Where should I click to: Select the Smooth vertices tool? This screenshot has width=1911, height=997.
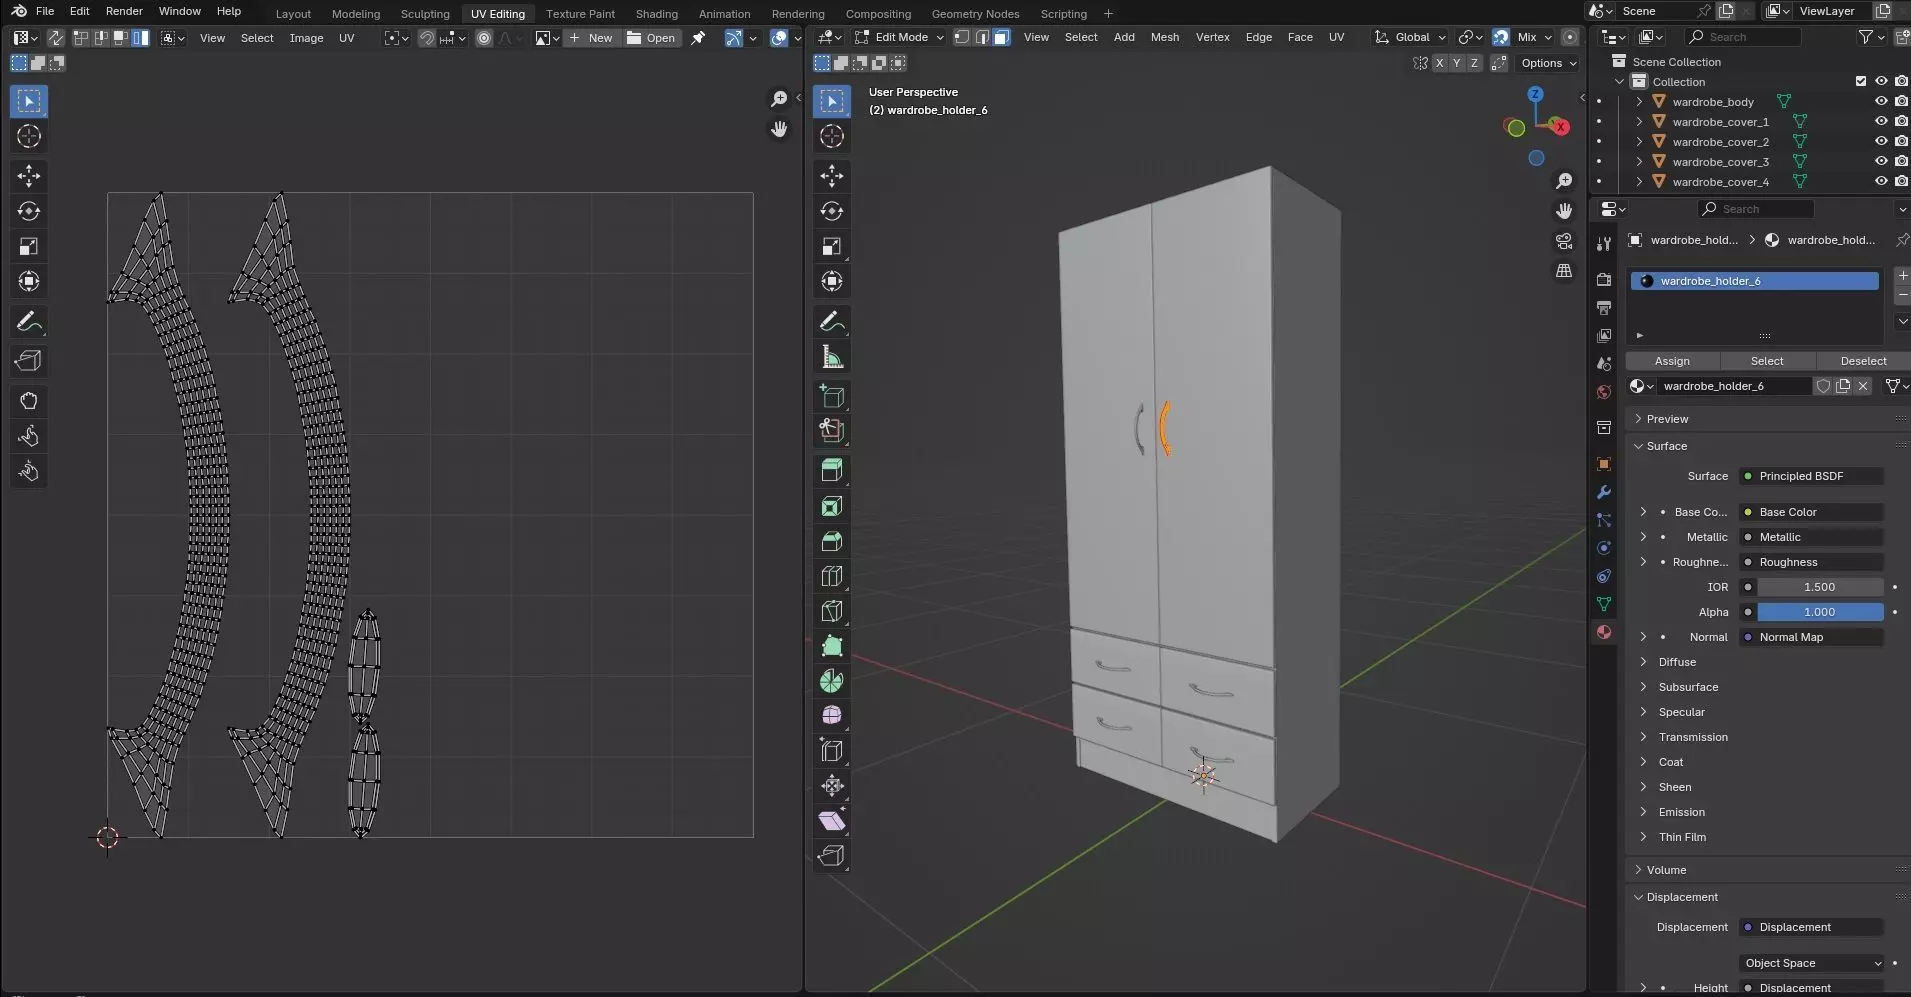[x=832, y=716]
